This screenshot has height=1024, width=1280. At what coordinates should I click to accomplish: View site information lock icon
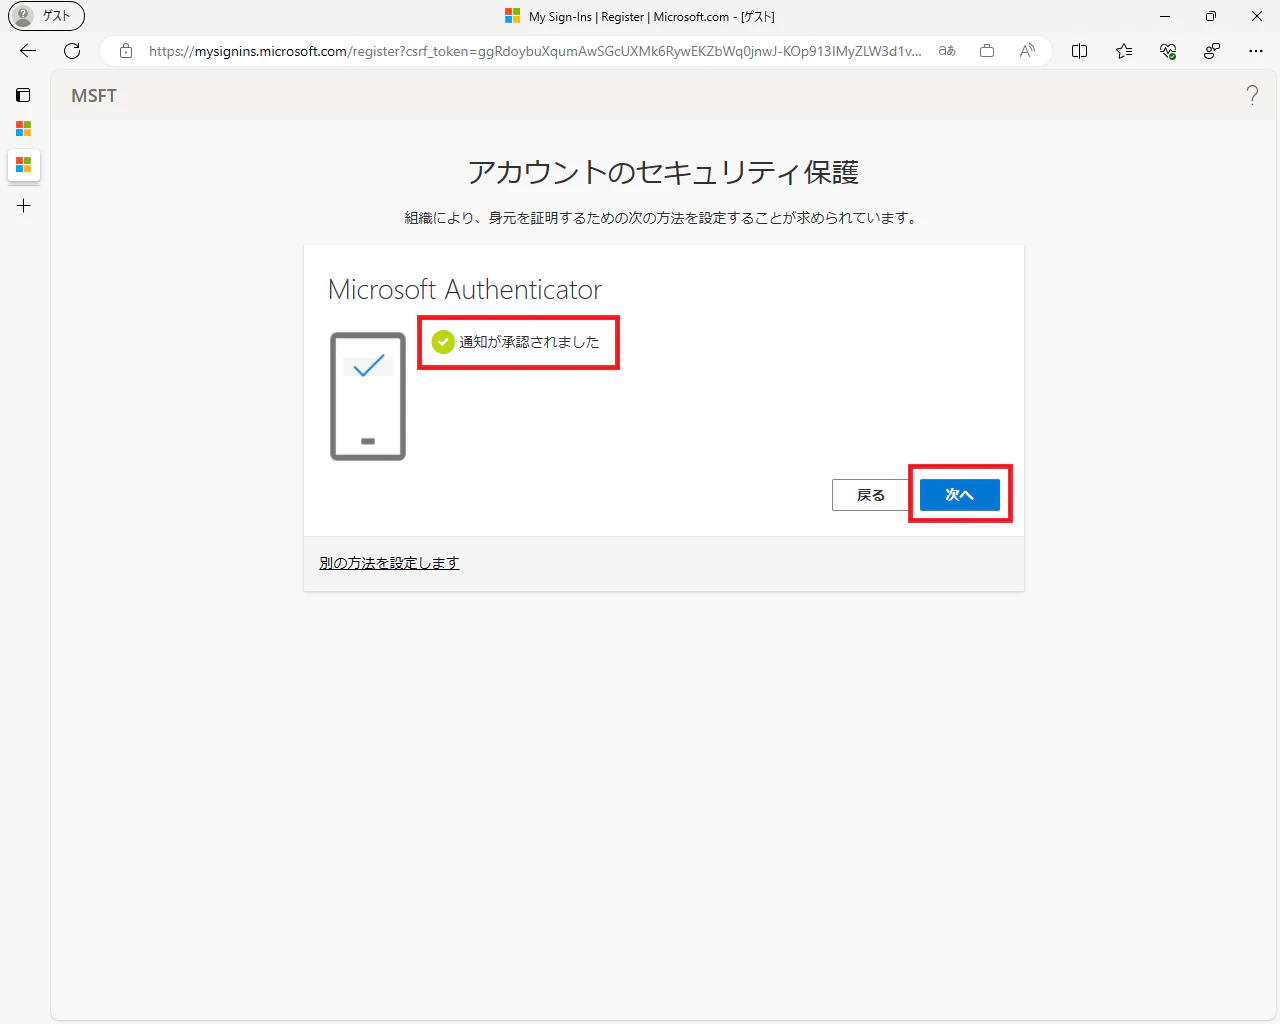(x=126, y=51)
